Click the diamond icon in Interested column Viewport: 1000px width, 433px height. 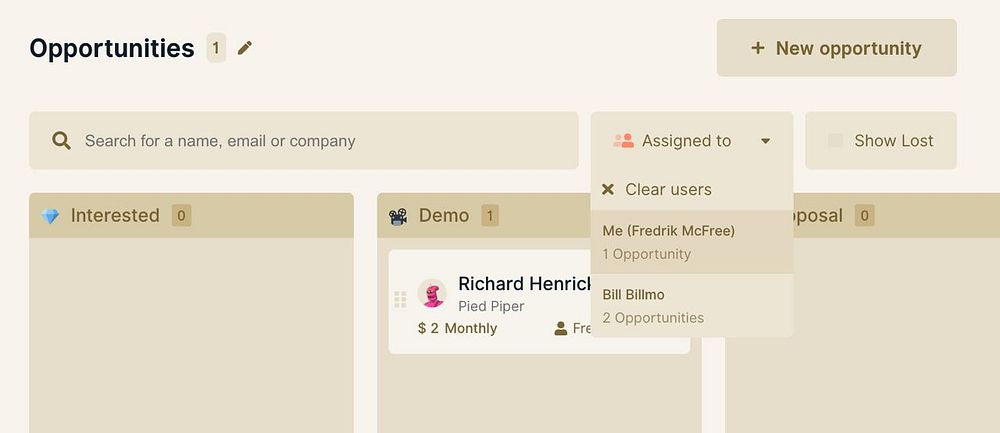[x=51, y=216]
